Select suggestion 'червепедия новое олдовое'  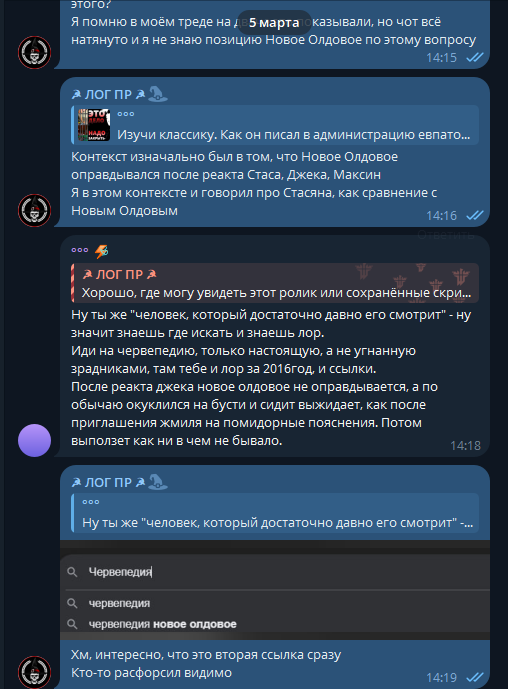pyautogui.click(x=163, y=624)
